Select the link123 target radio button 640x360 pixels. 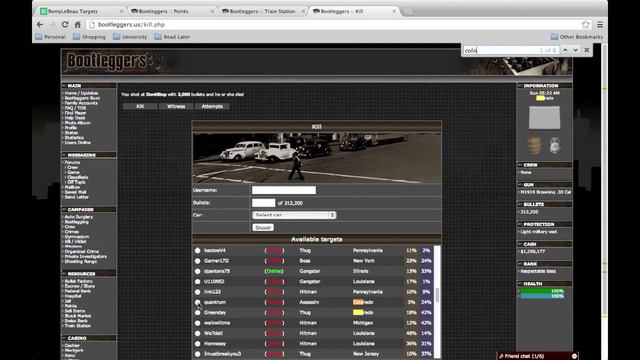(x=198, y=292)
